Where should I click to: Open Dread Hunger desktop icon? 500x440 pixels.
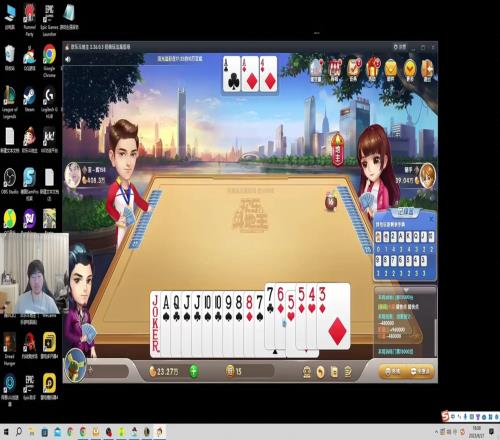[x=9, y=349]
